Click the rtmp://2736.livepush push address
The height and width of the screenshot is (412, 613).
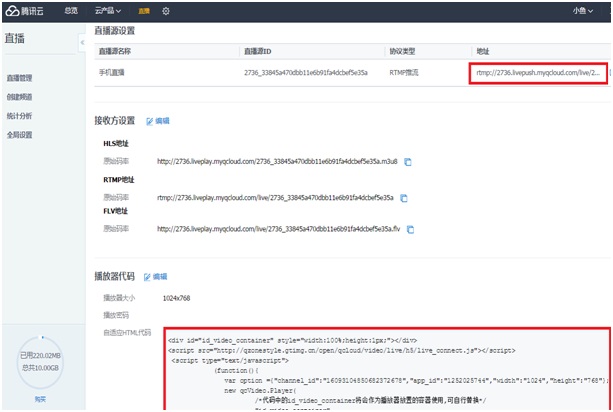click(x=538, y=73)
